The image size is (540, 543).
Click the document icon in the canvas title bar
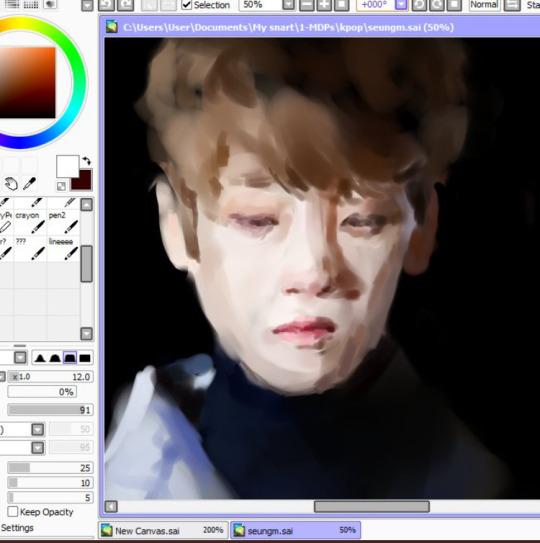[x=112, y=27]
